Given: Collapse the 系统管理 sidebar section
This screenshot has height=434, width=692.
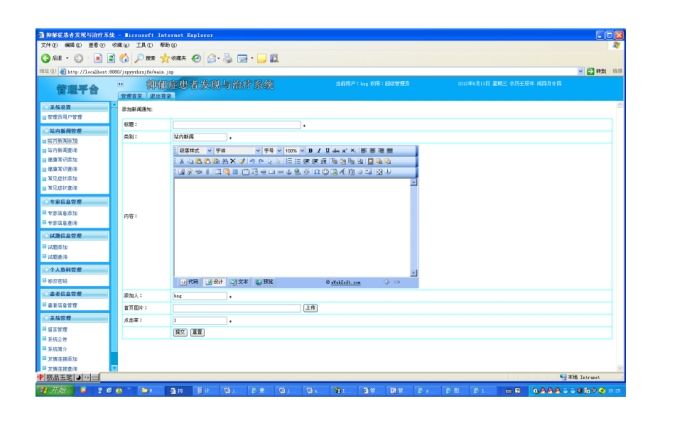Looking at the screenshot, I should click(x=75, y=318).
